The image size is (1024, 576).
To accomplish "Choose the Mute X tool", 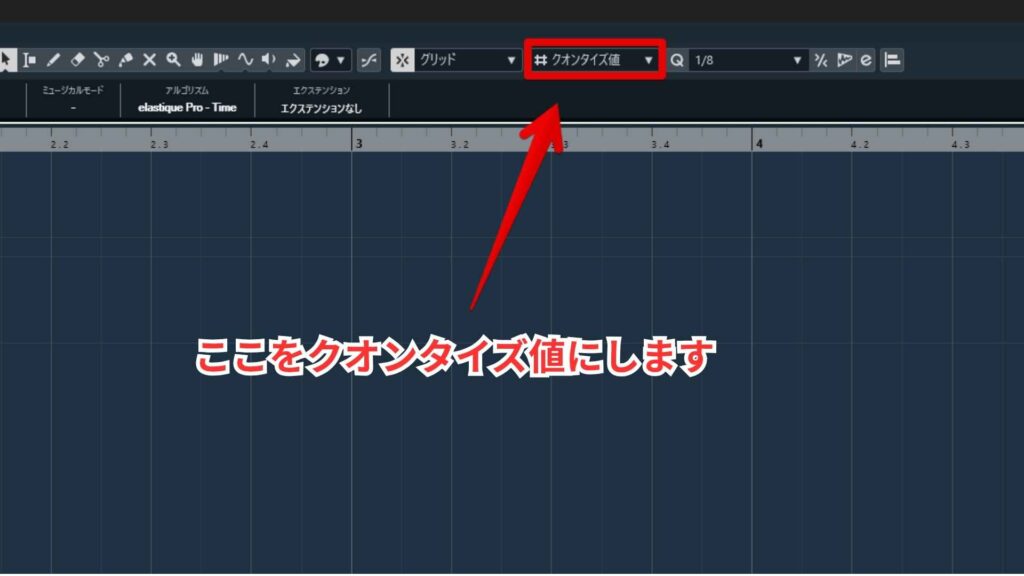I will pyautogui.click(x=150, y=60).
